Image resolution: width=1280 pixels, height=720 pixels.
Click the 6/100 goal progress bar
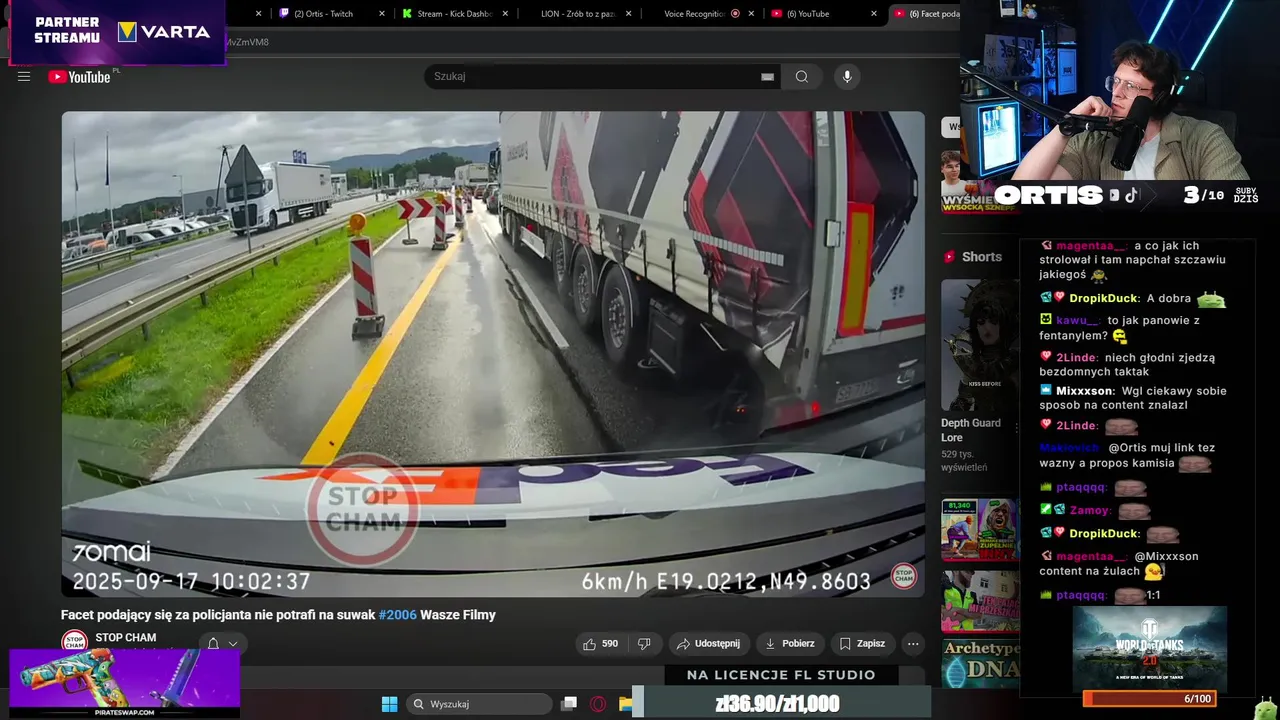(1150, 699)
